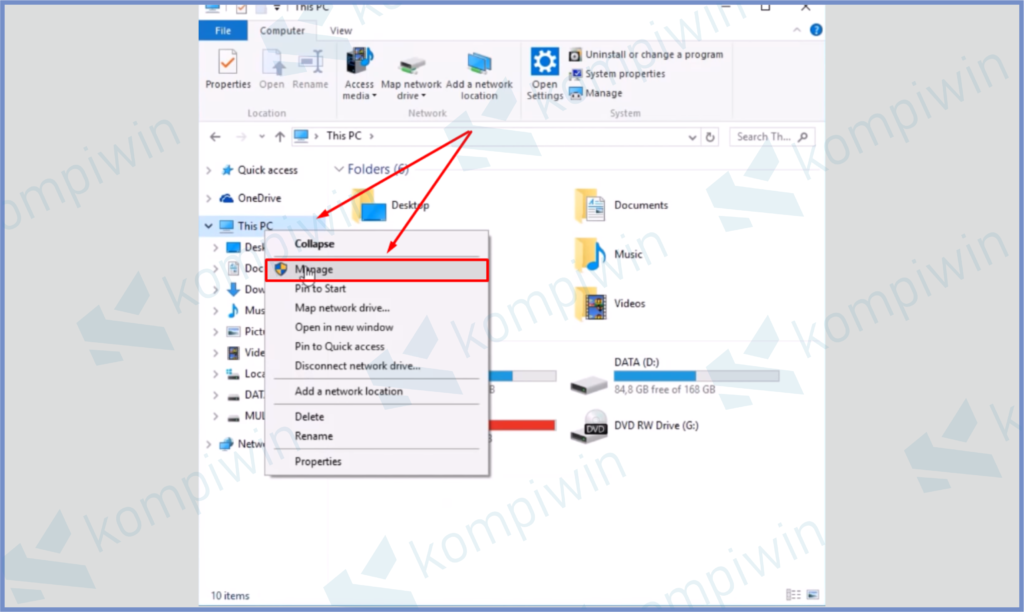Image resolution: width=1024 pixels, height=612 pixels.
Task: Open the Access media ribbon dropdown
Action: pyautogui.click(x=359, y=76)
